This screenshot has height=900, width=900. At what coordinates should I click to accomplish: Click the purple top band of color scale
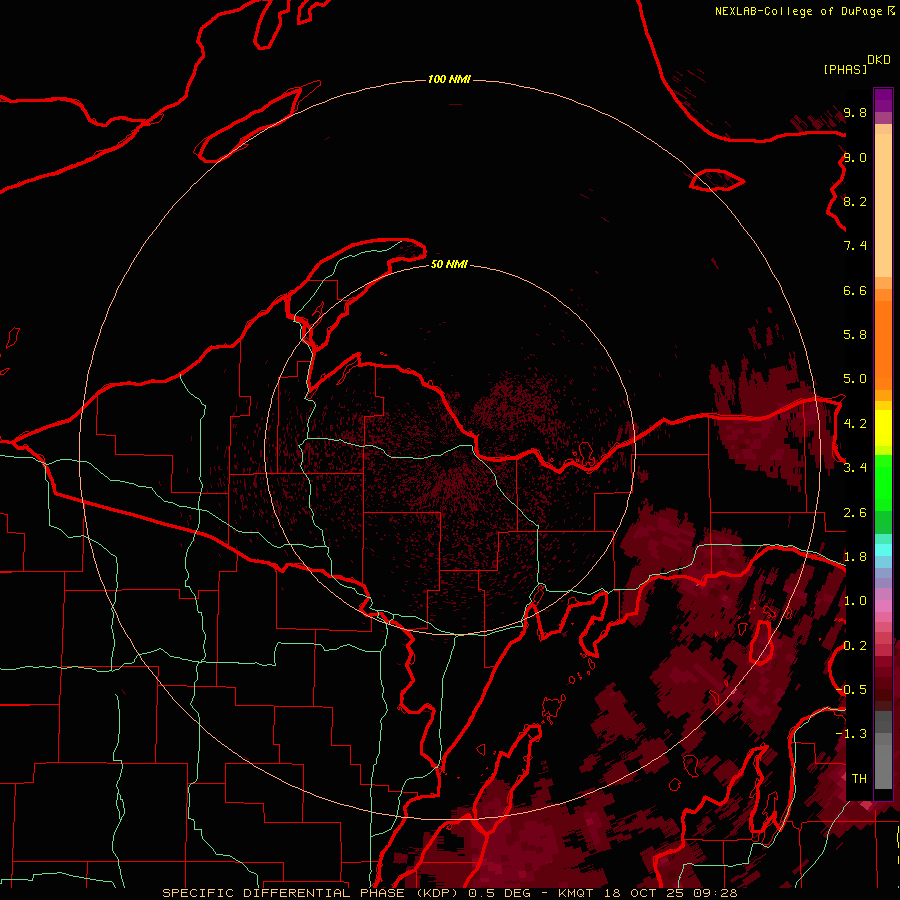coord(883,100)
